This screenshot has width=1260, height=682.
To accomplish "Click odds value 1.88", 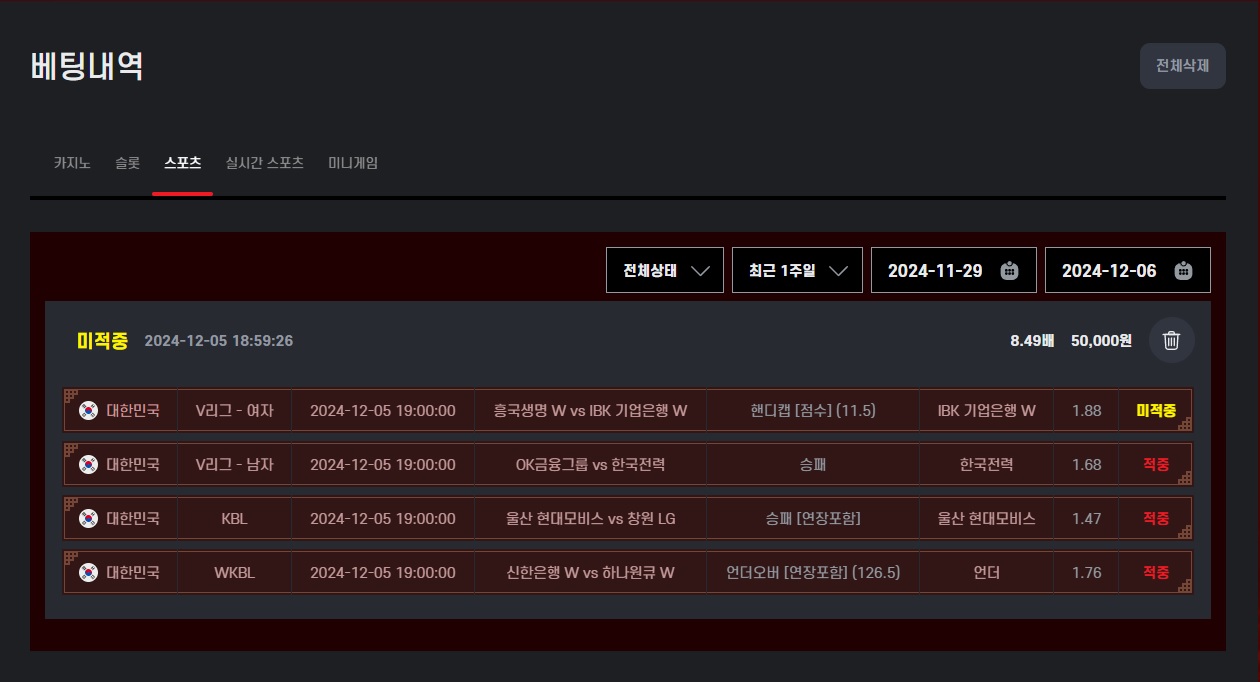I will (1086, 410).
